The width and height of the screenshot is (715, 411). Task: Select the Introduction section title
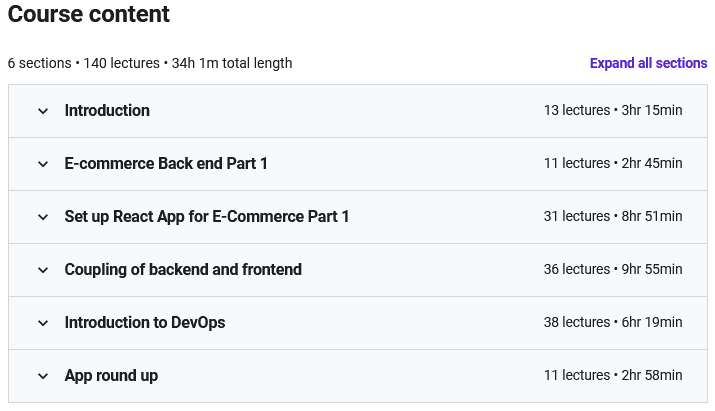tap(107, 111)
